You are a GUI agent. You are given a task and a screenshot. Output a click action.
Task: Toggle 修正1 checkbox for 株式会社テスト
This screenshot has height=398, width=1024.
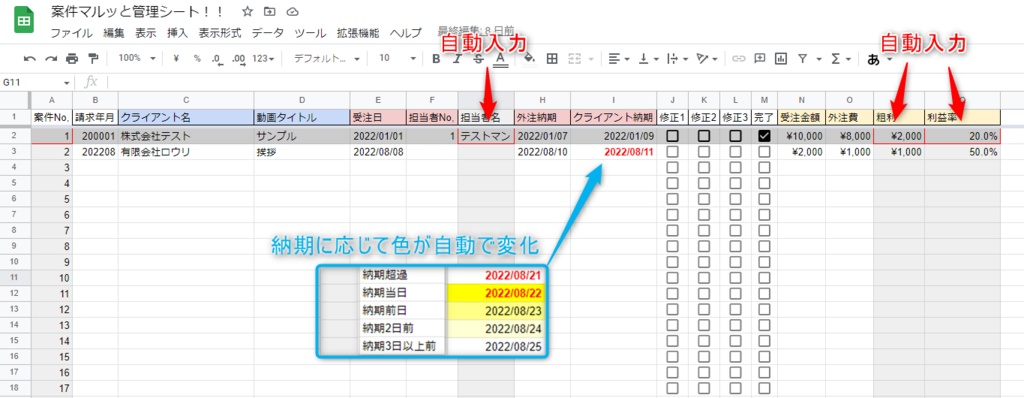tap(672, 136)
